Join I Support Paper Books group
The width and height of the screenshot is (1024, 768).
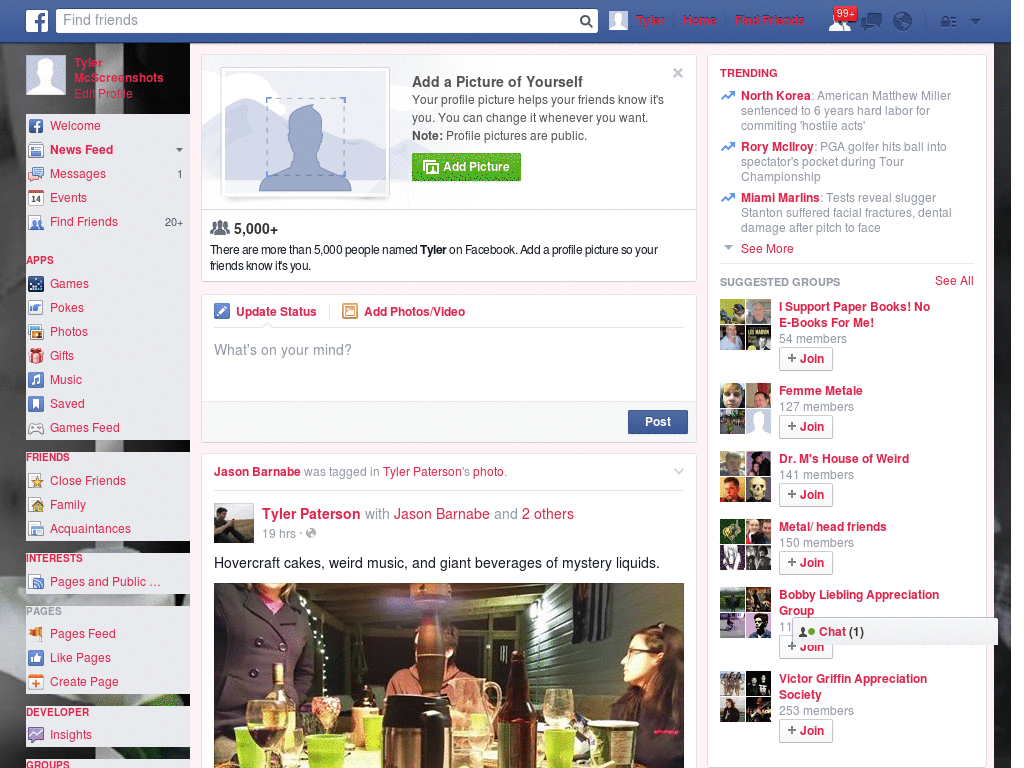806,359
